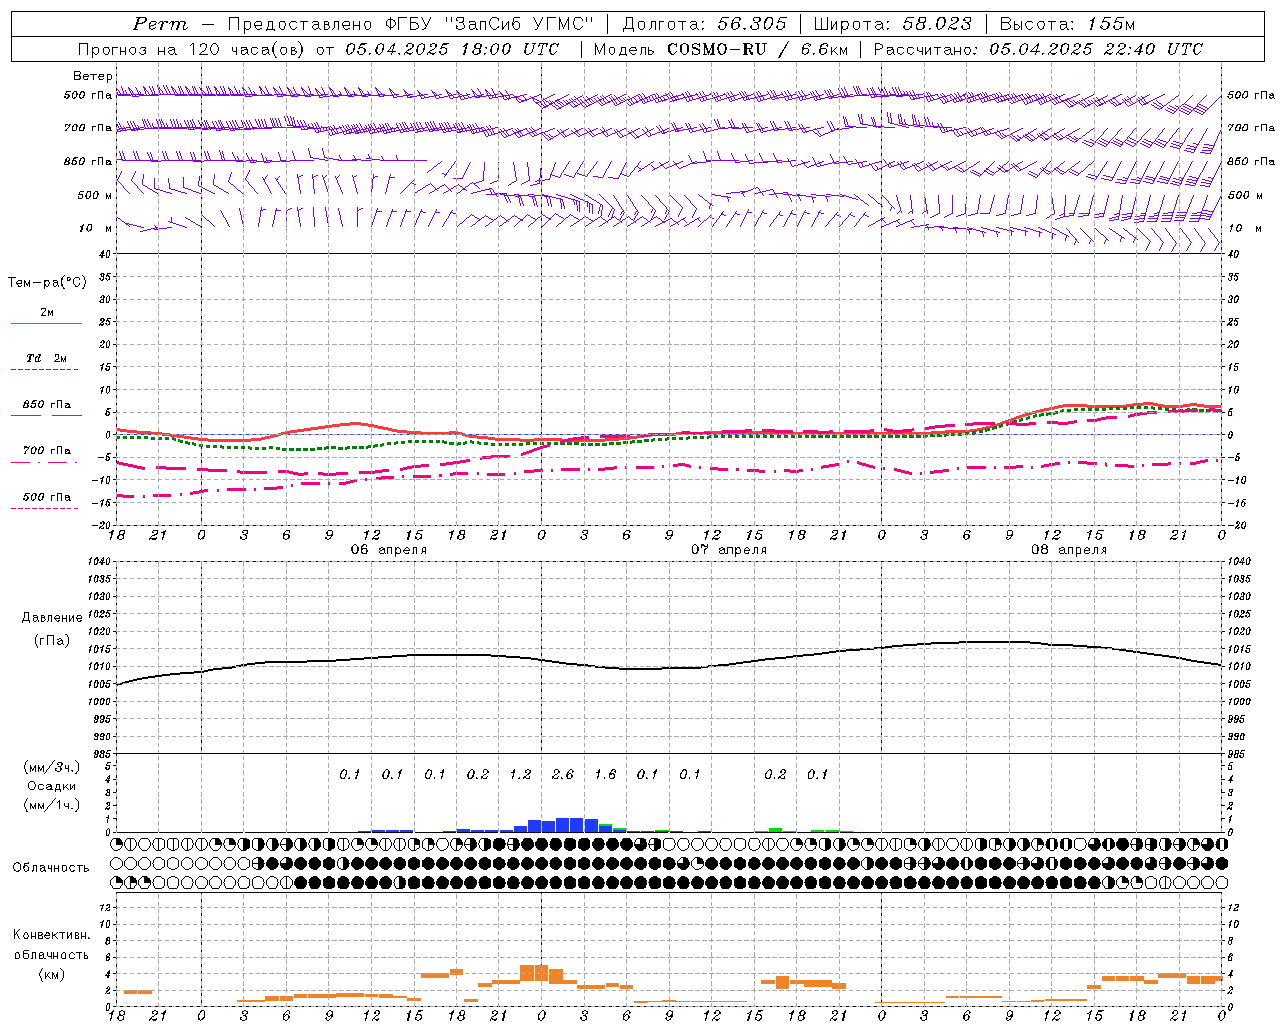Click the 'Осадки' precipitation label

pos(52,786)
